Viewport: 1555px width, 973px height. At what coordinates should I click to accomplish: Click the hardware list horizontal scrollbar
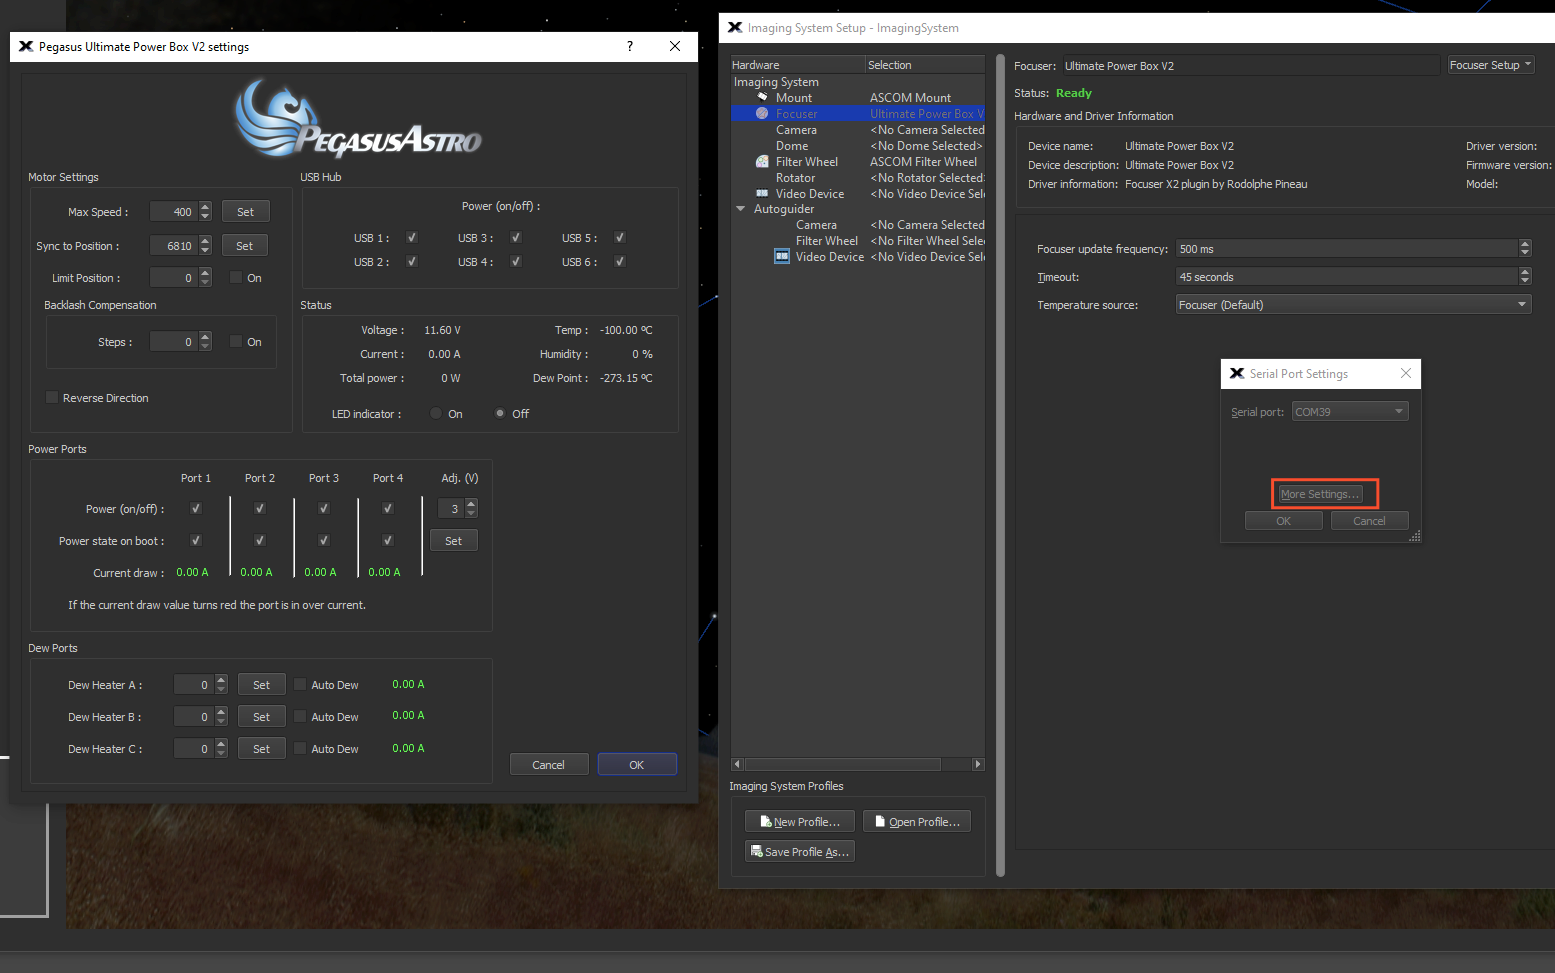pos(842,764)
